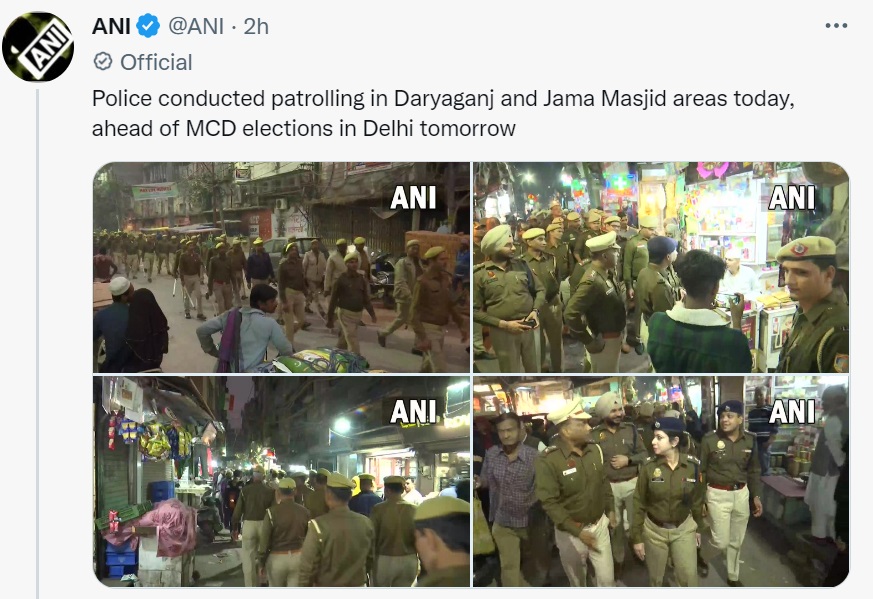The height and width of the screenshot is (599, 873).
Task: Open the three-dot more options menu
Action: pos(836,26)
